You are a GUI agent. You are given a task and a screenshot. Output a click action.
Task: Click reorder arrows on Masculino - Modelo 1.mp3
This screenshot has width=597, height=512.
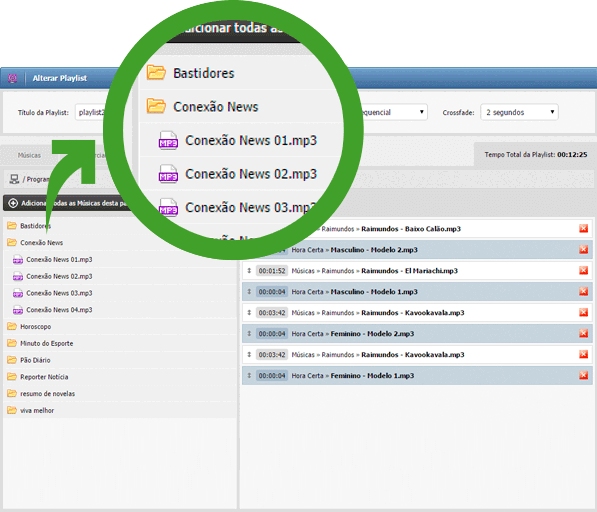click(249, 292)
